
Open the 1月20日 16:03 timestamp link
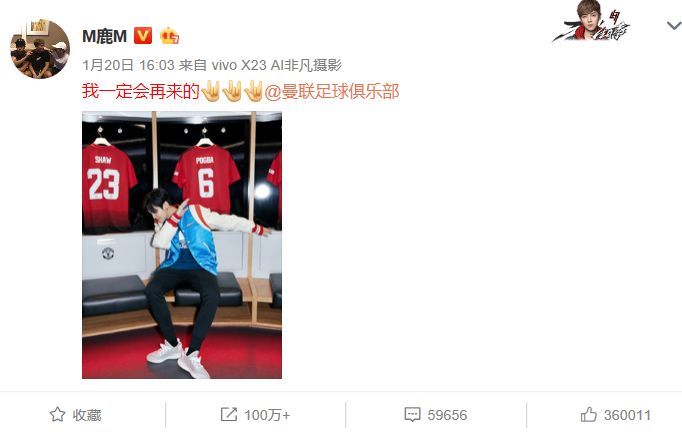click(x=128, y=65)
